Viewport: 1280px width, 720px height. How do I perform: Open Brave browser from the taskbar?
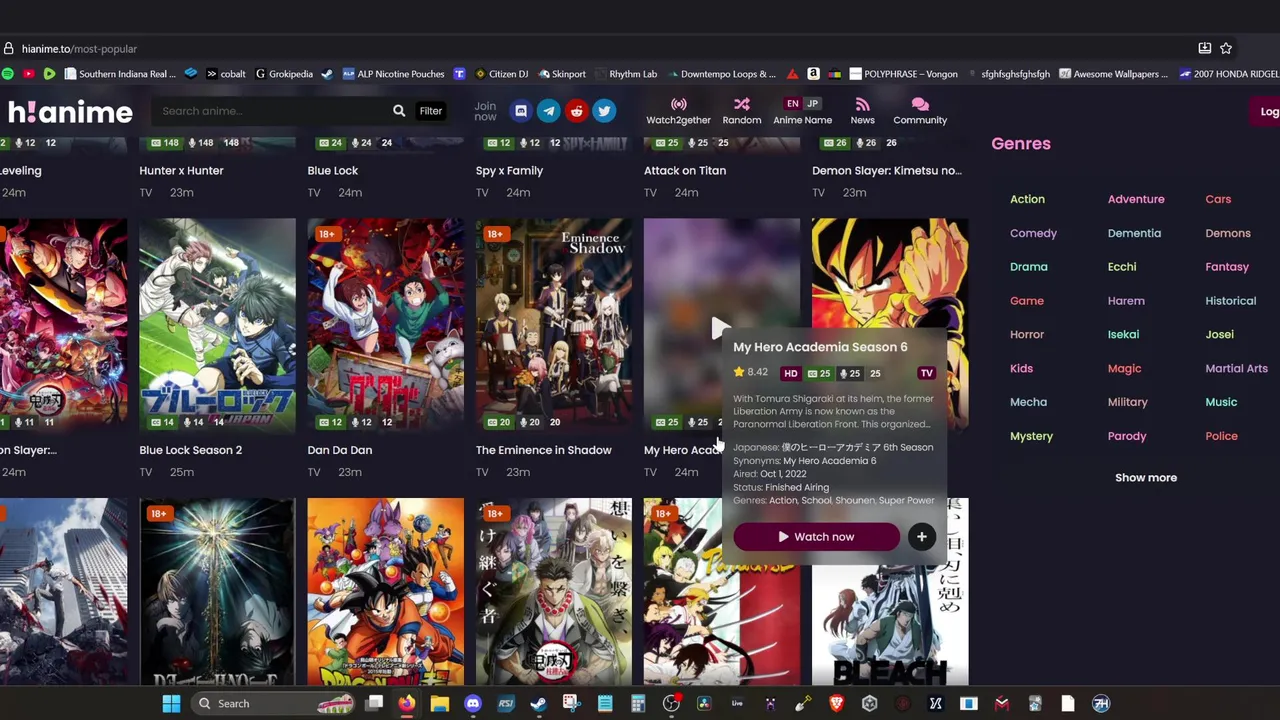click(x=836, y=703)
